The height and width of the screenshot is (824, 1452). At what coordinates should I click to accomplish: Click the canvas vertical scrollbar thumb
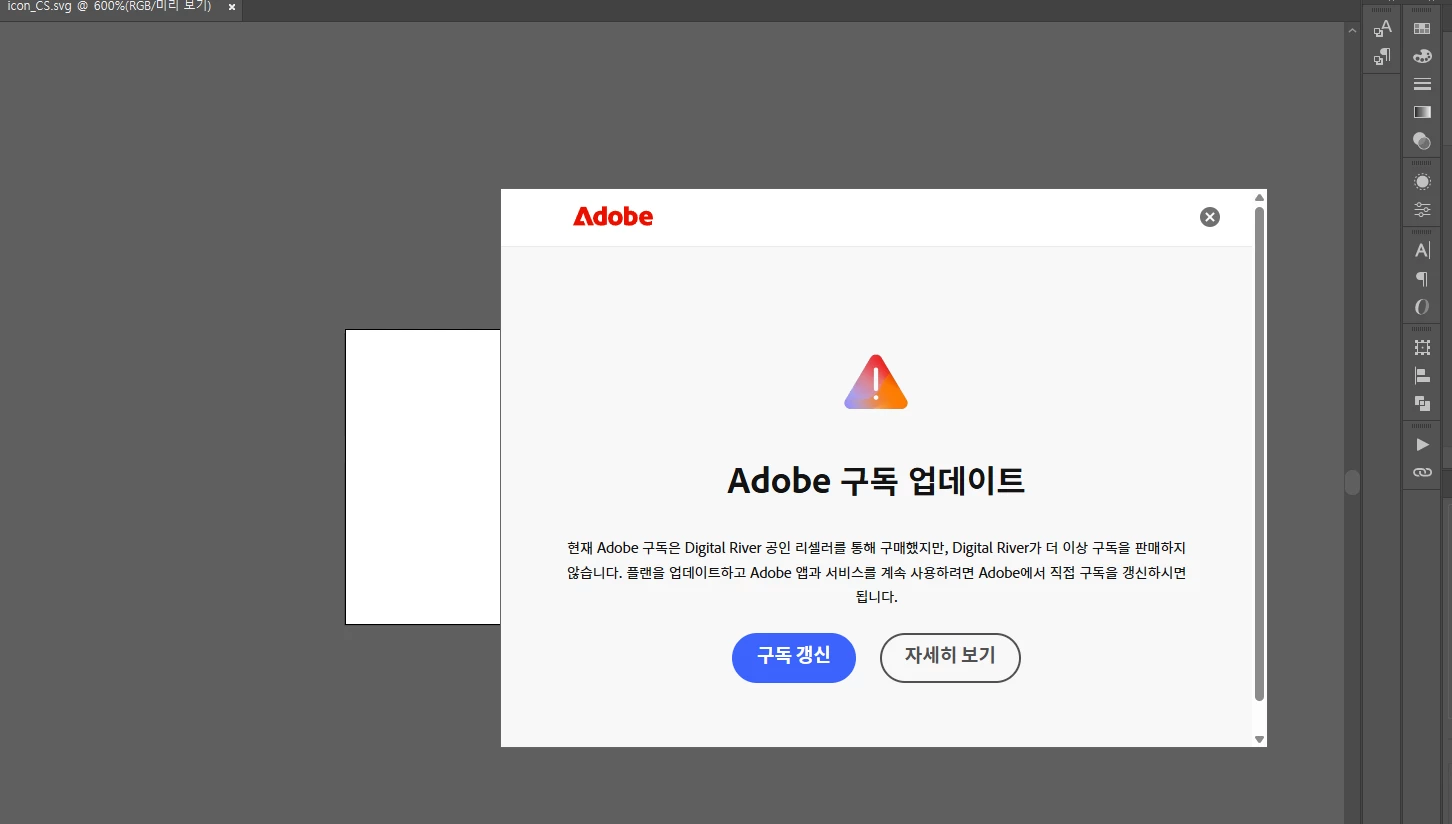coord(1352,482)
